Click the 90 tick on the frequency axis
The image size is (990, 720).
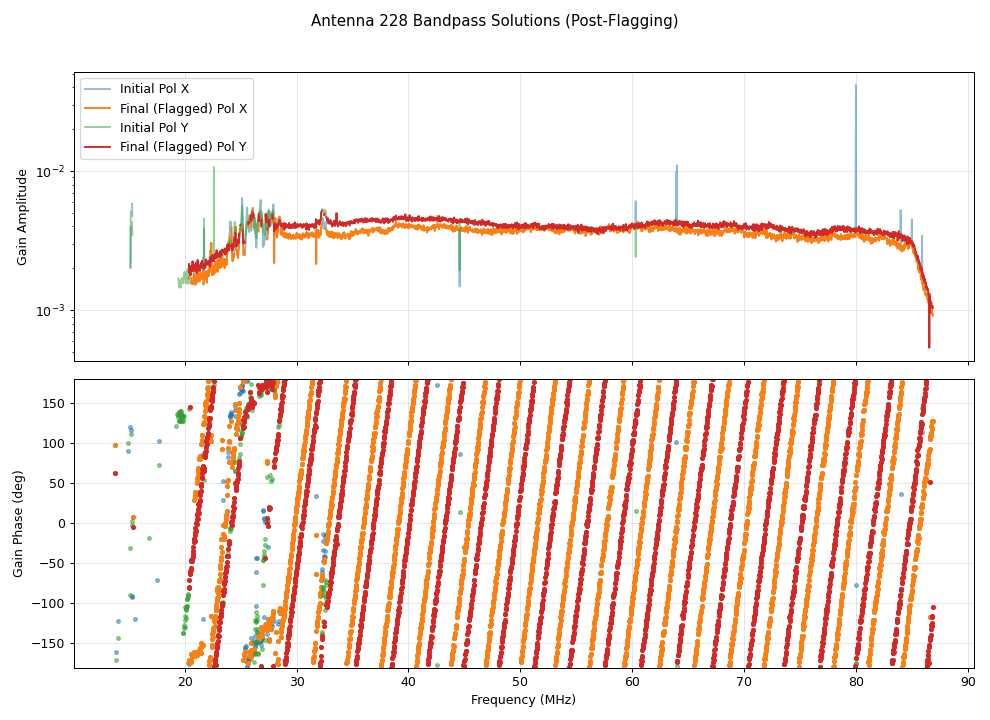click(967, 682)
